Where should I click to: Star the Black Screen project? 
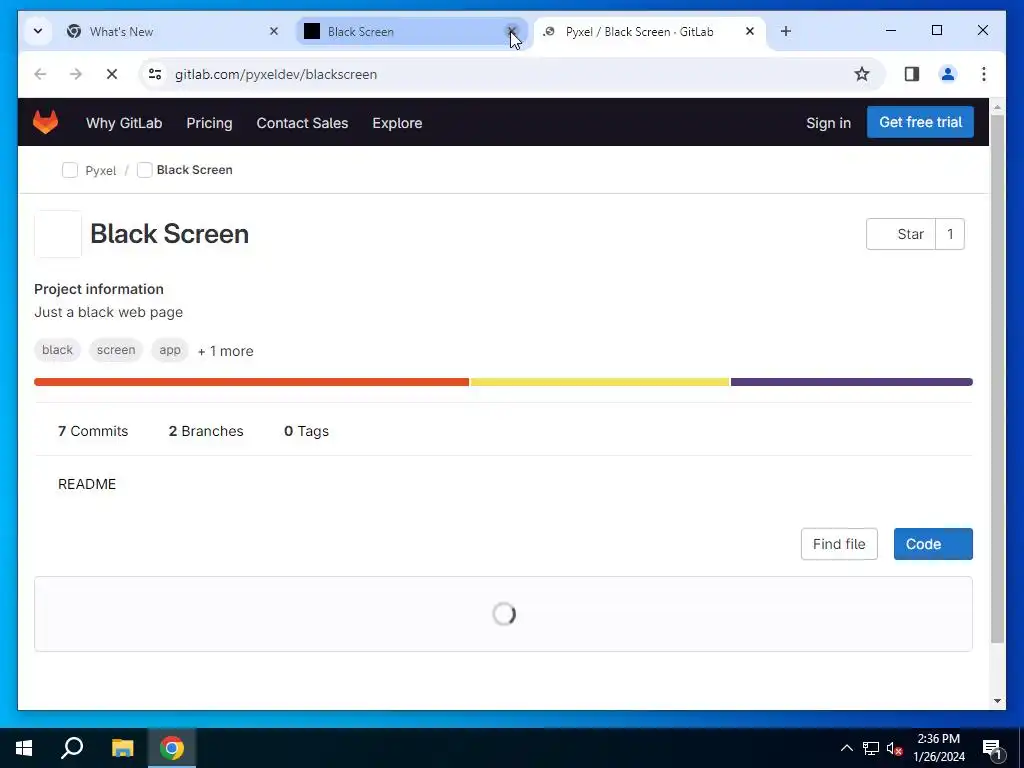pos(901,234)
